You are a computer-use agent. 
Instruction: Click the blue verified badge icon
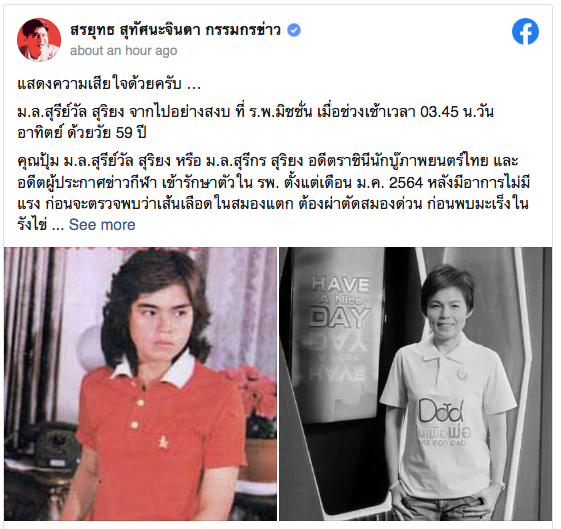[x=294, y=30]
